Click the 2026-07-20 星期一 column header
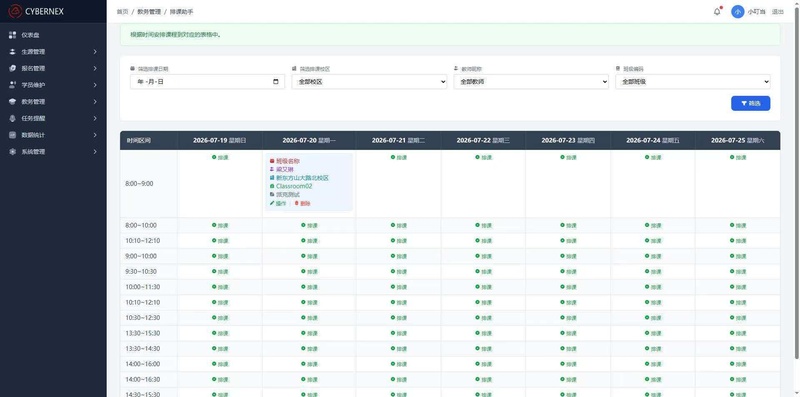 click(x=309, y=140)
